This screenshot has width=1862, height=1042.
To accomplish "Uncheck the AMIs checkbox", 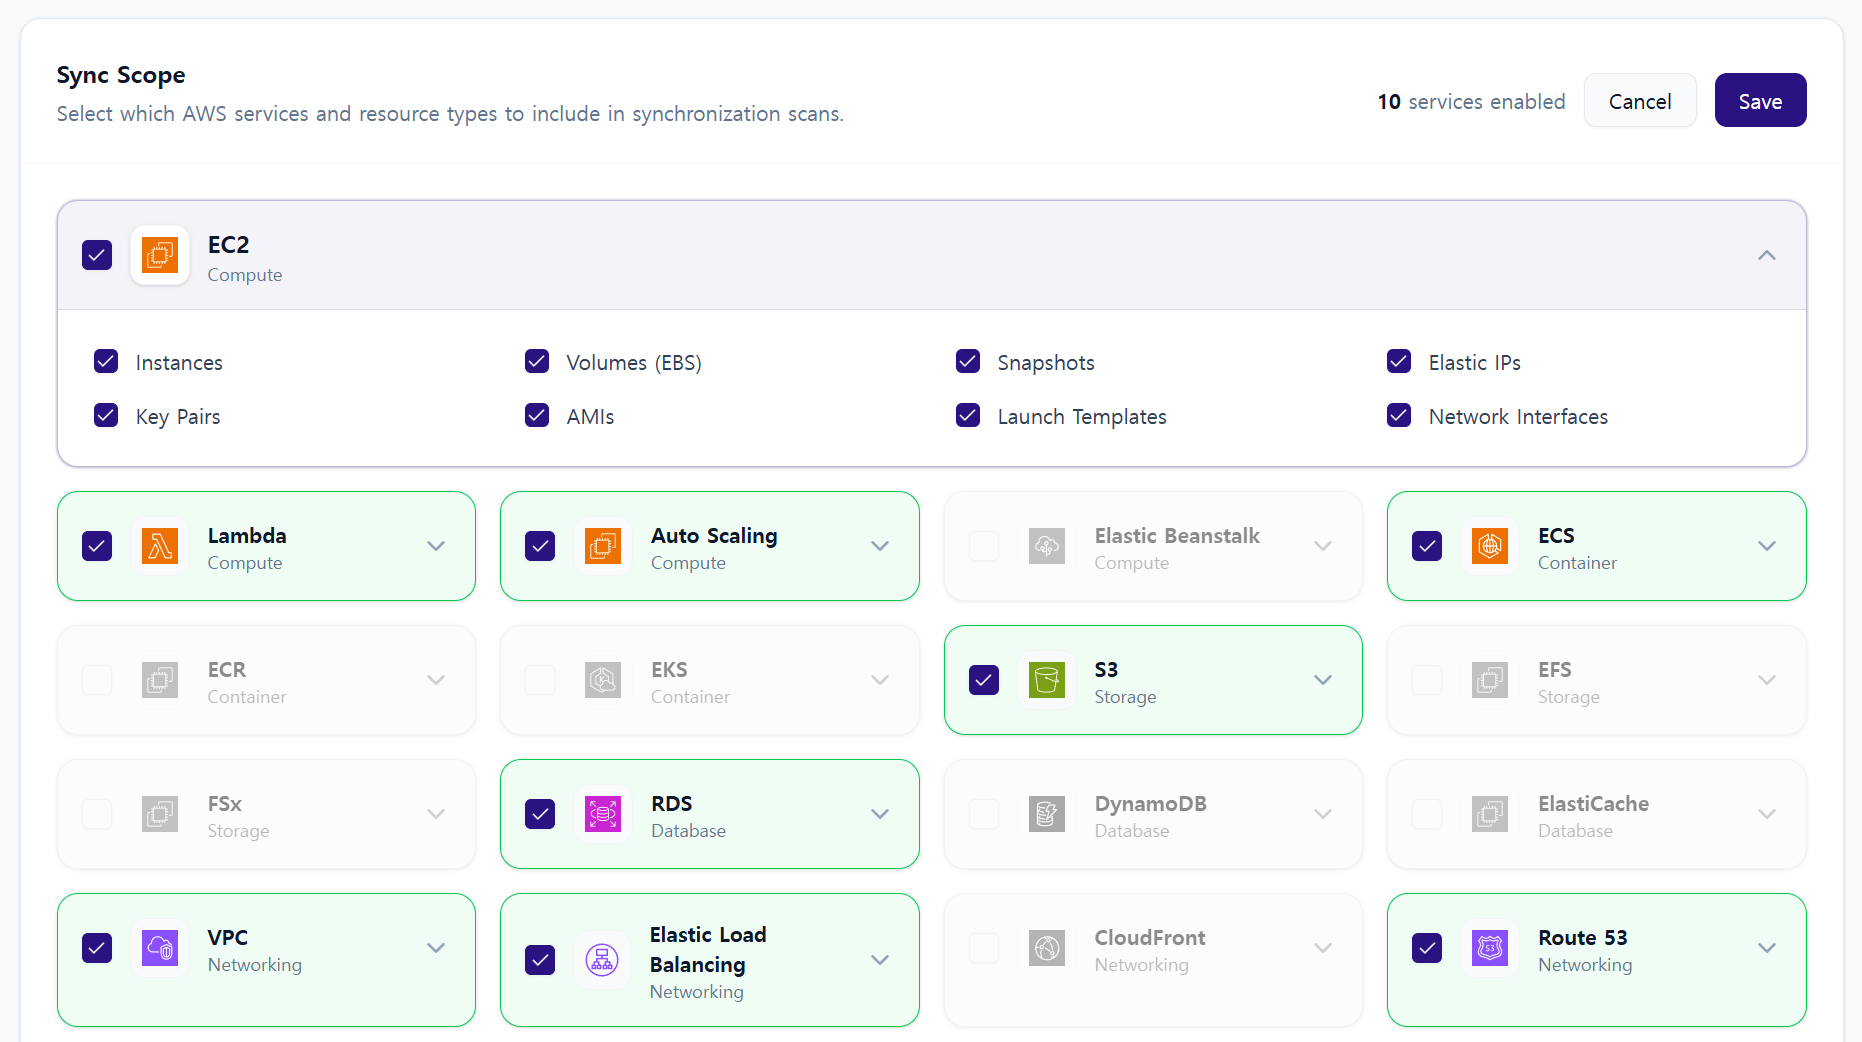I will click(537, 415).
